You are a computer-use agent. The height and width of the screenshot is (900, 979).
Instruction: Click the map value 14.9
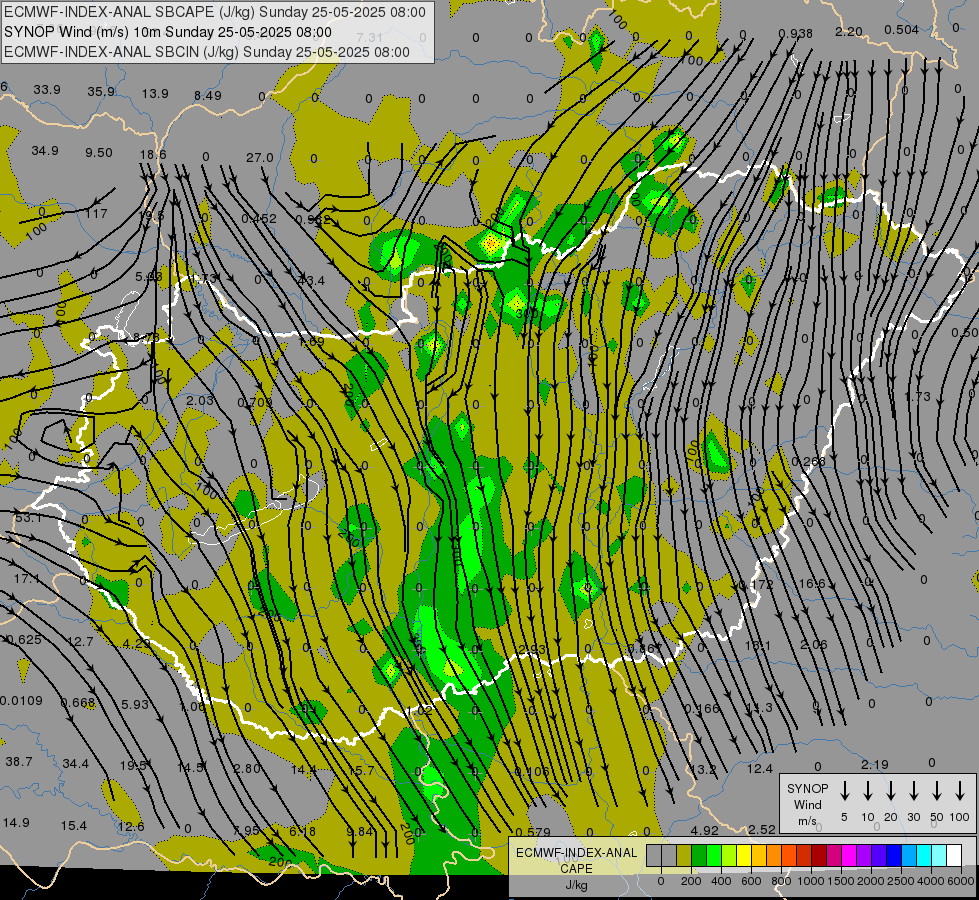click(16, 823)
